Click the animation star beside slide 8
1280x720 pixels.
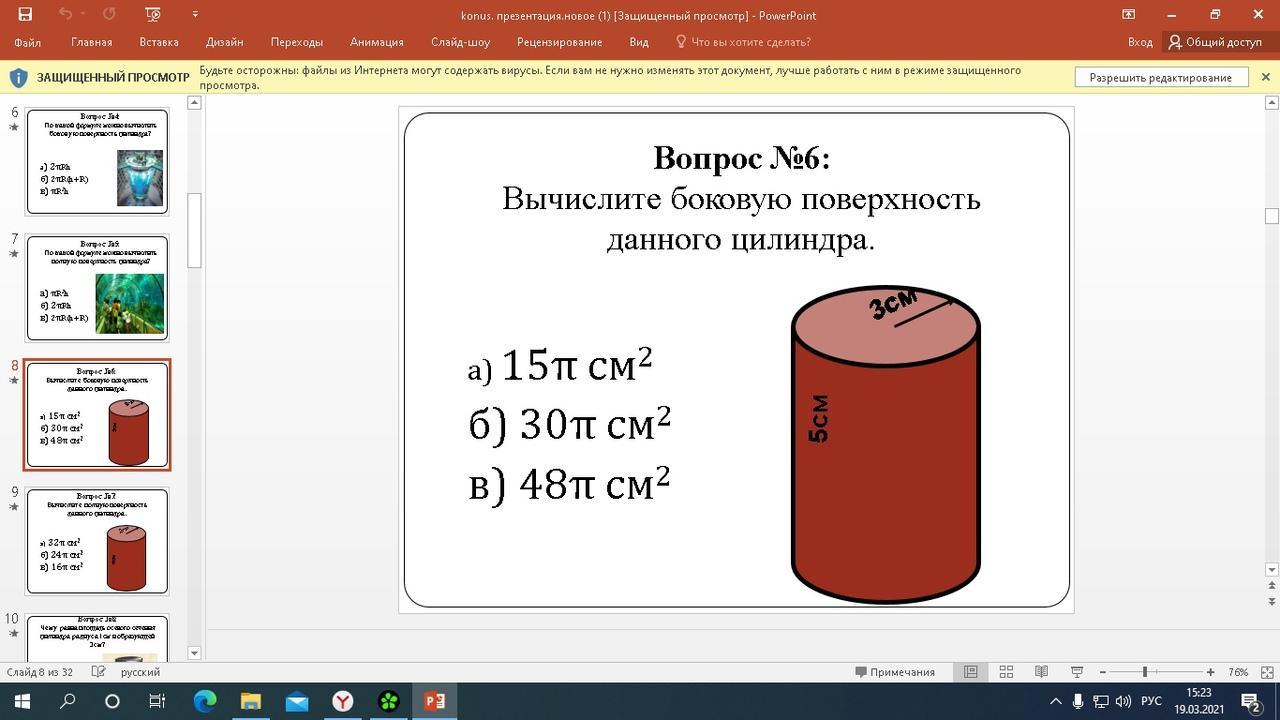[x=14, y=381]
